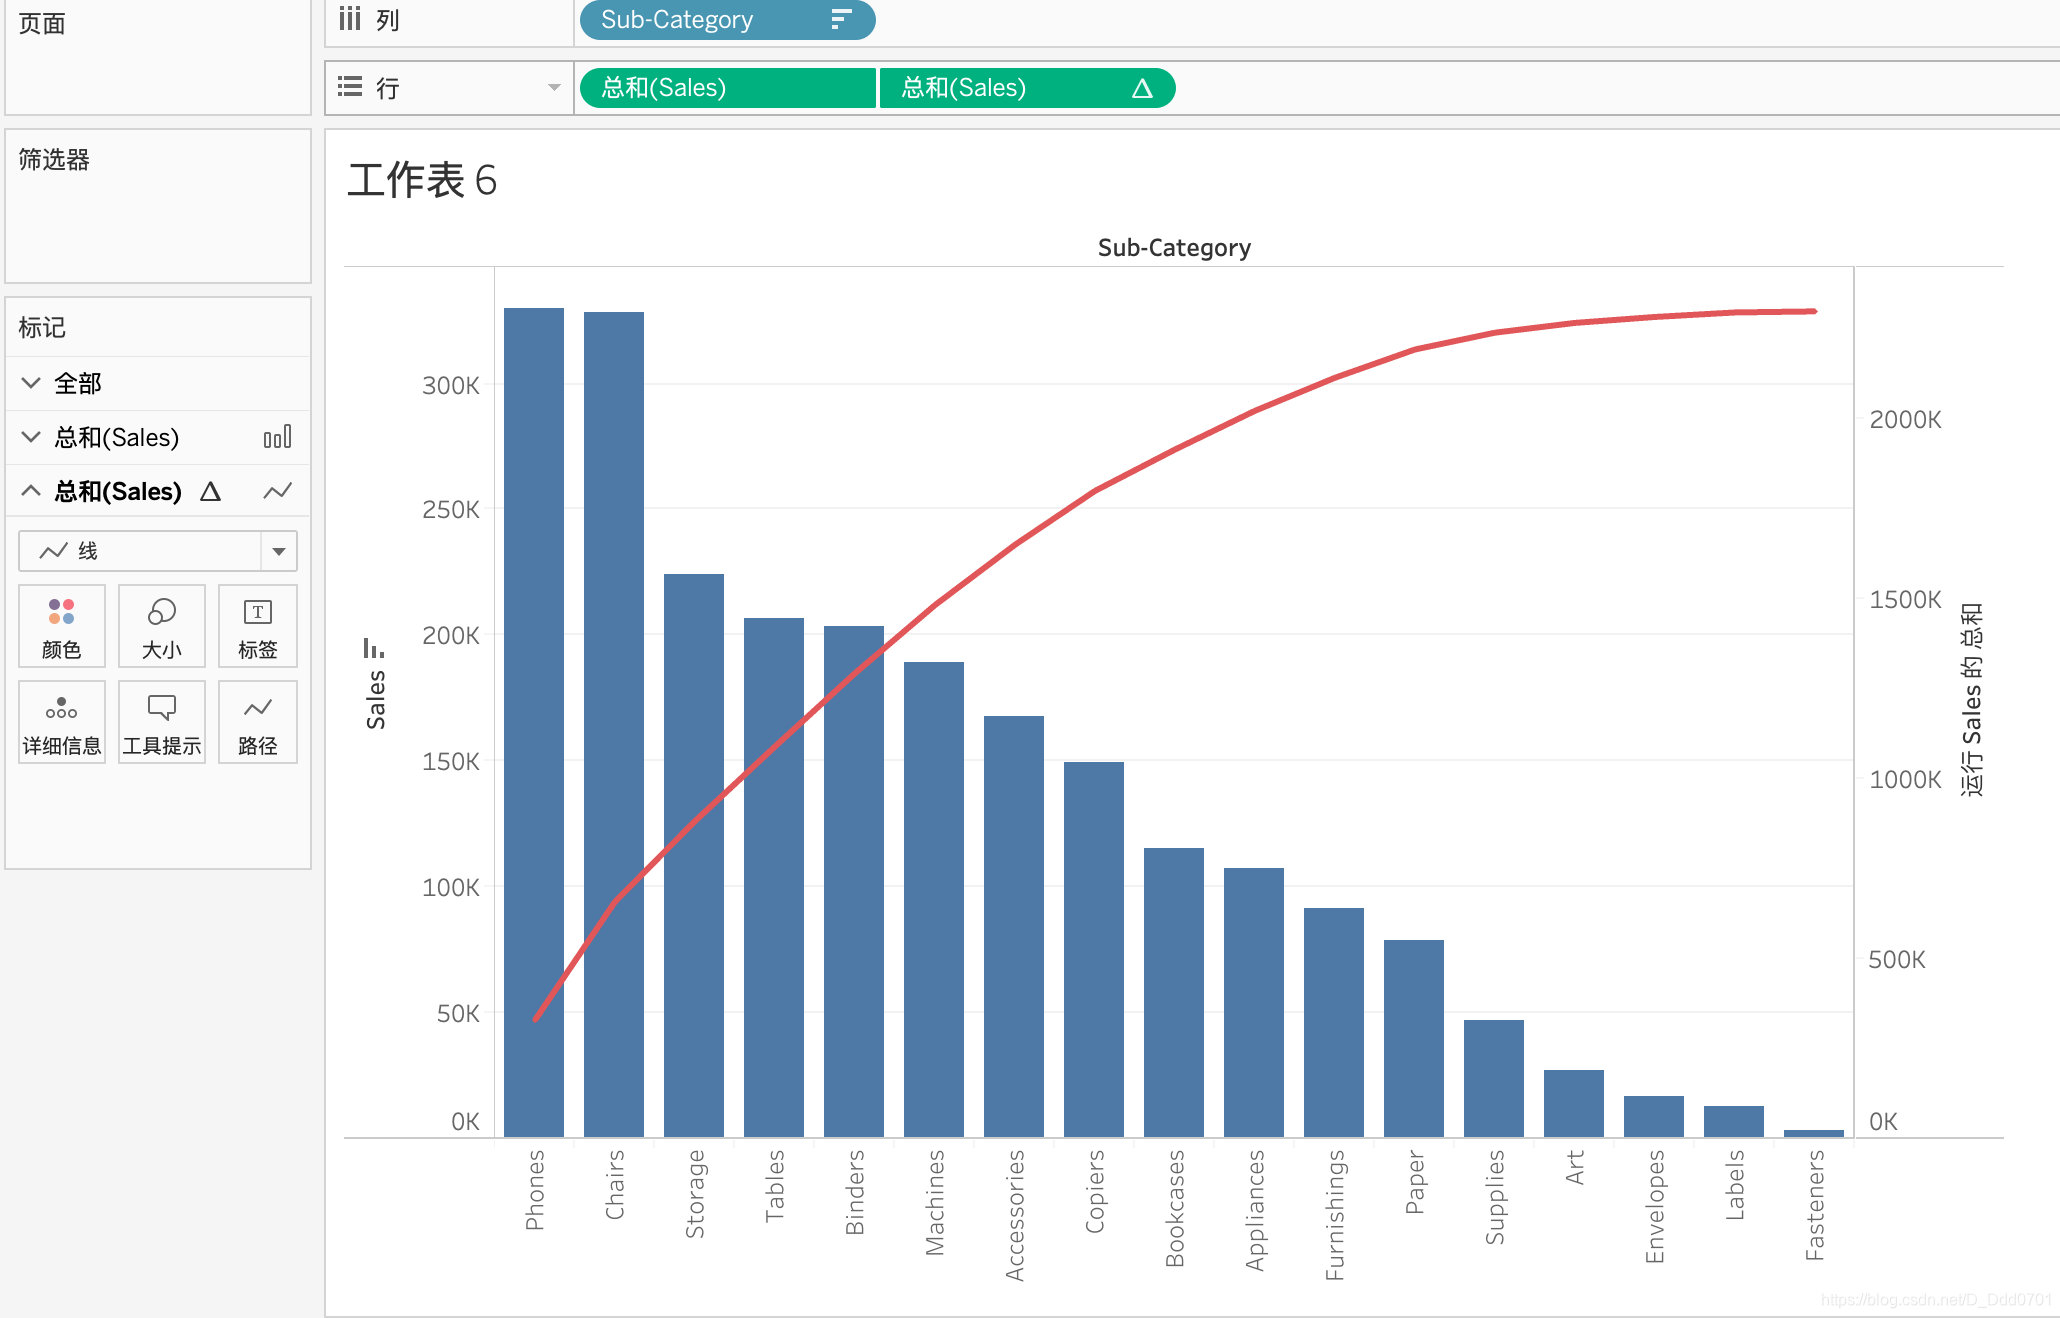The width and height of the screenshot is (2060, 1318).
Task: Expand the first 总和(Sales) marks section
Action: pos(31,437)
